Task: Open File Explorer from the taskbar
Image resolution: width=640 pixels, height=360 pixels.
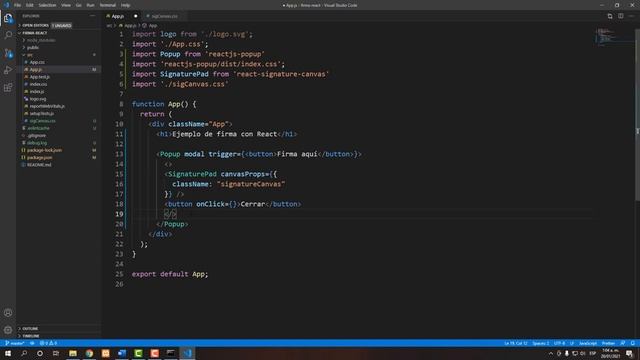Action: coord(73,353)
